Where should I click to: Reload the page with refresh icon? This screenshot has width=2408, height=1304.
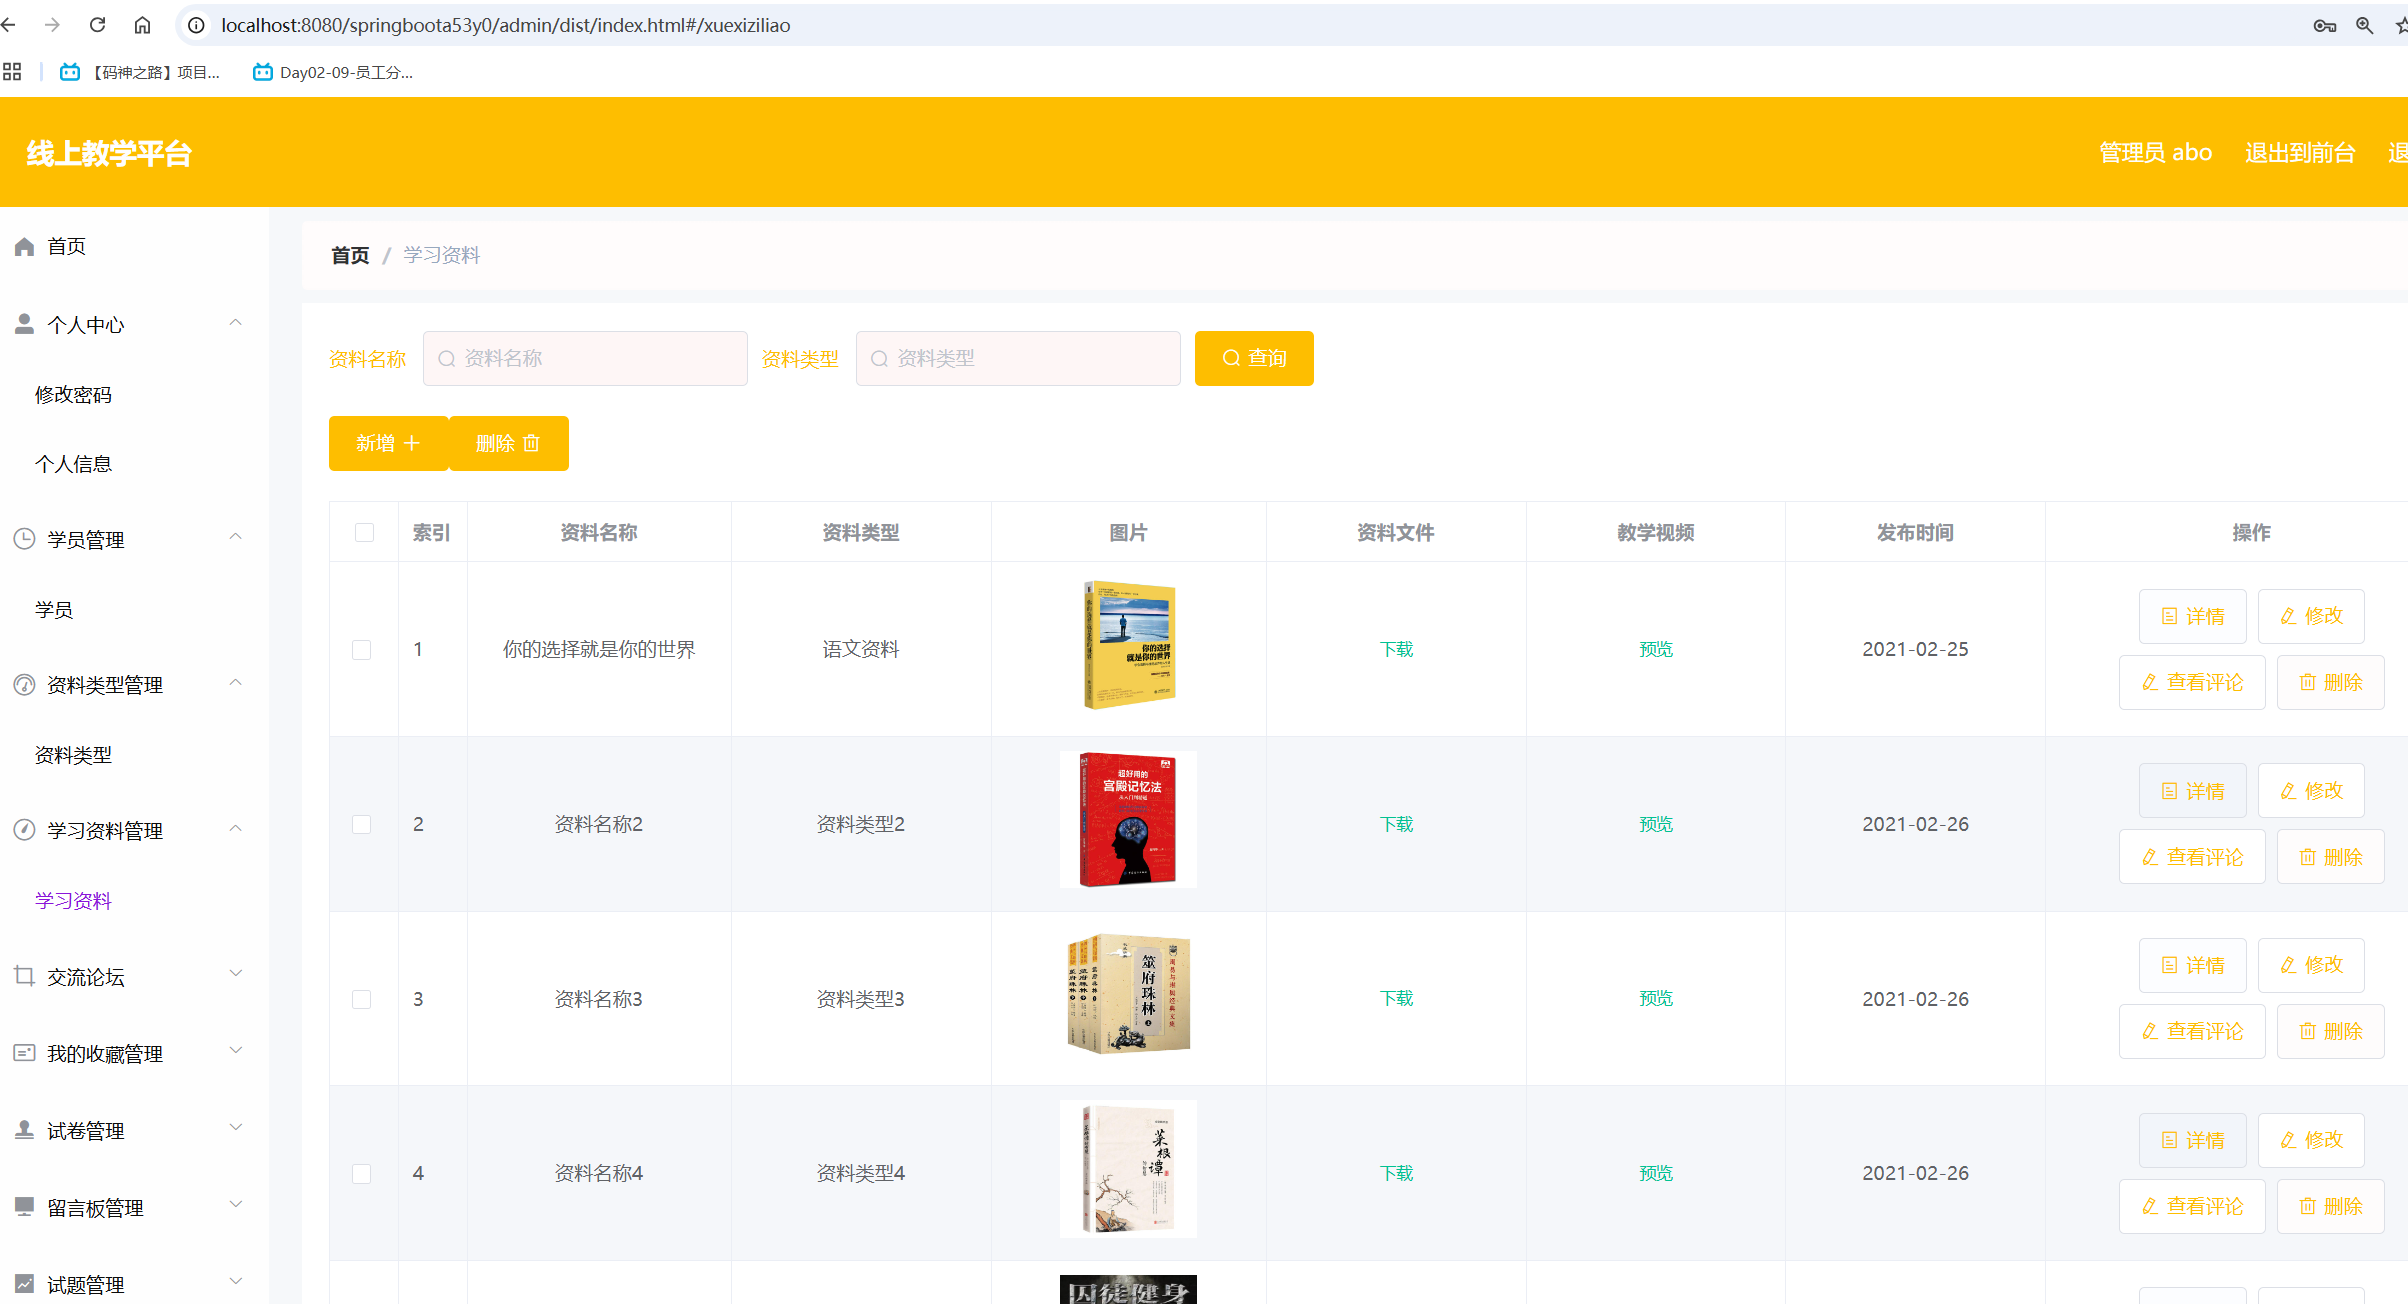pyautogui.click(x=97, y=25)
